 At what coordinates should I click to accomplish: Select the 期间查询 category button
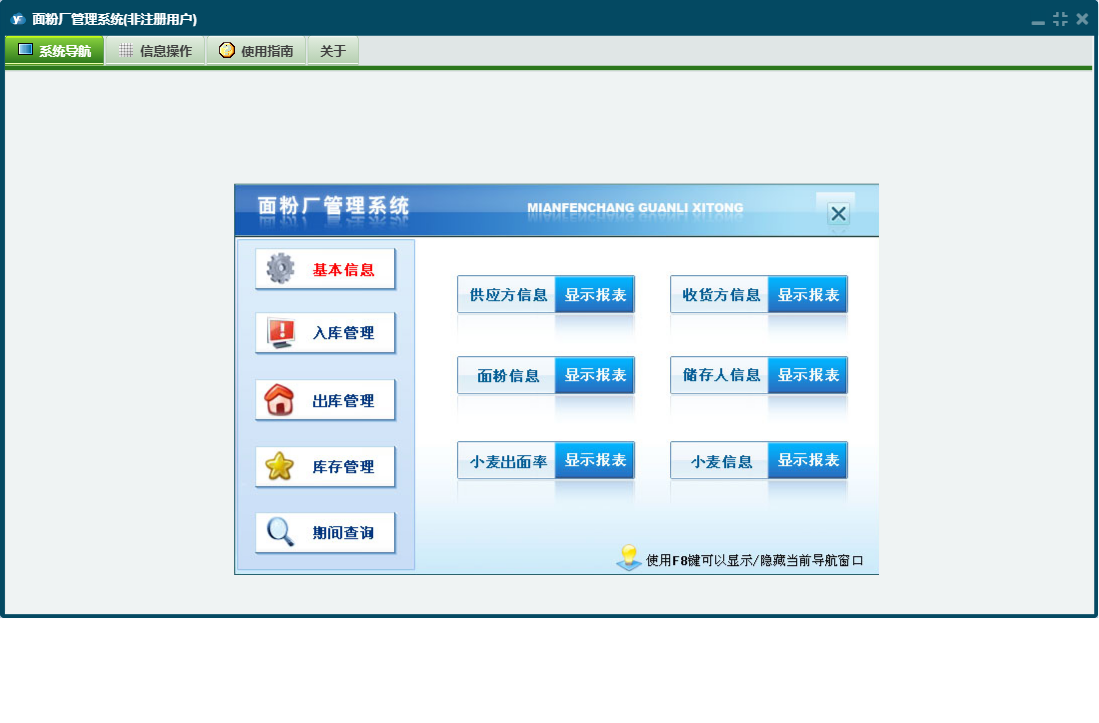pyautogui.click(x=325, y=532)
